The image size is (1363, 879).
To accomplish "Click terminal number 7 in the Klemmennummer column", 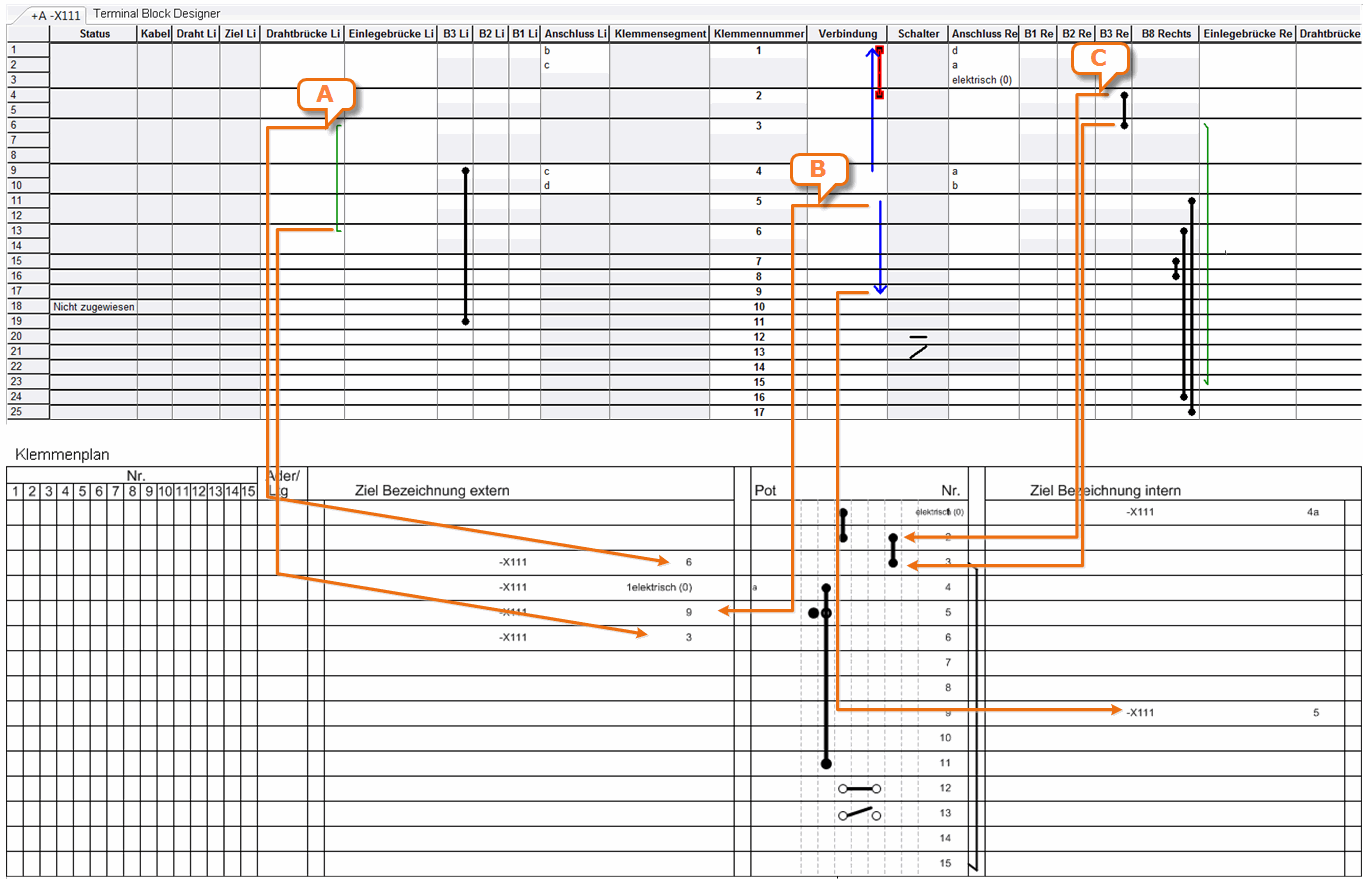I will click(x=760, y=261).
